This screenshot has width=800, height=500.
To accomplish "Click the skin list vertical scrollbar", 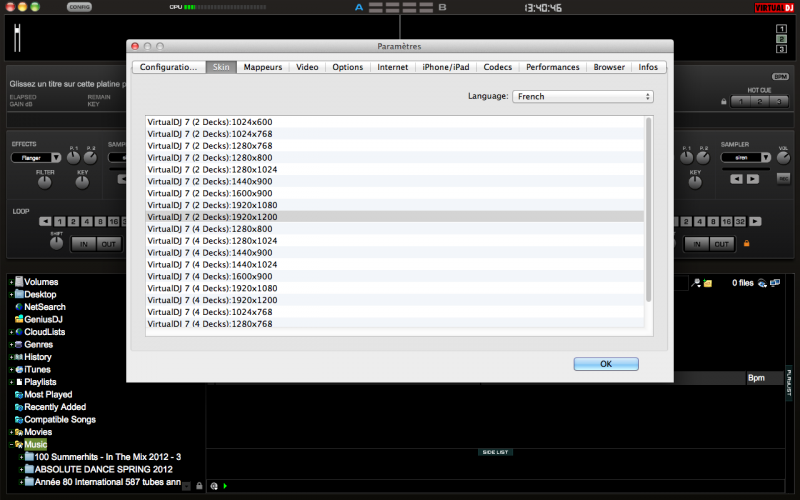I will (648, 209).
